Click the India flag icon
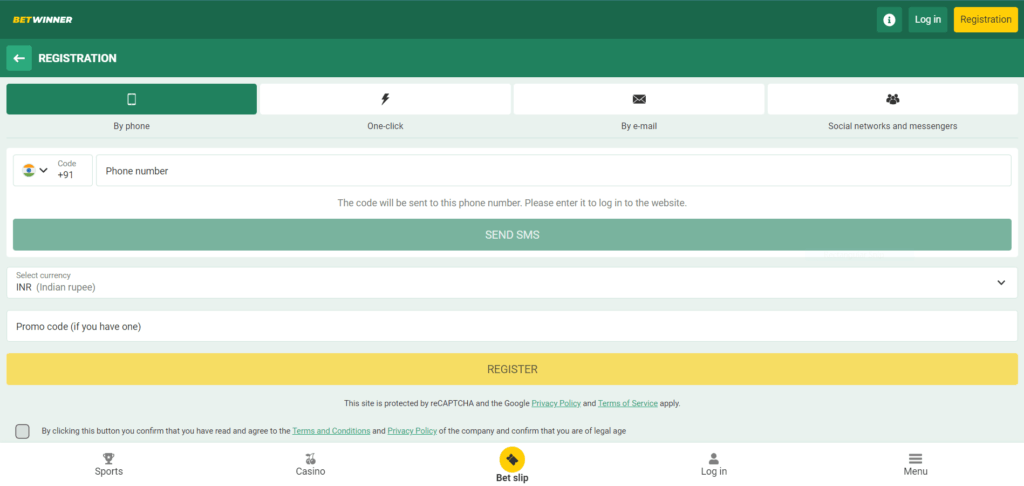 (29, 170)
